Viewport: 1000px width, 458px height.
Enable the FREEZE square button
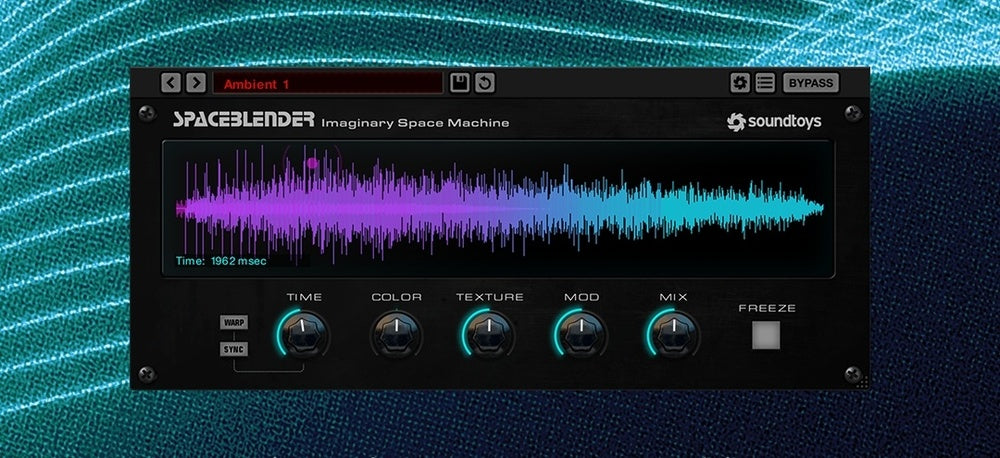pyautogui.click(x=766, y=336)
